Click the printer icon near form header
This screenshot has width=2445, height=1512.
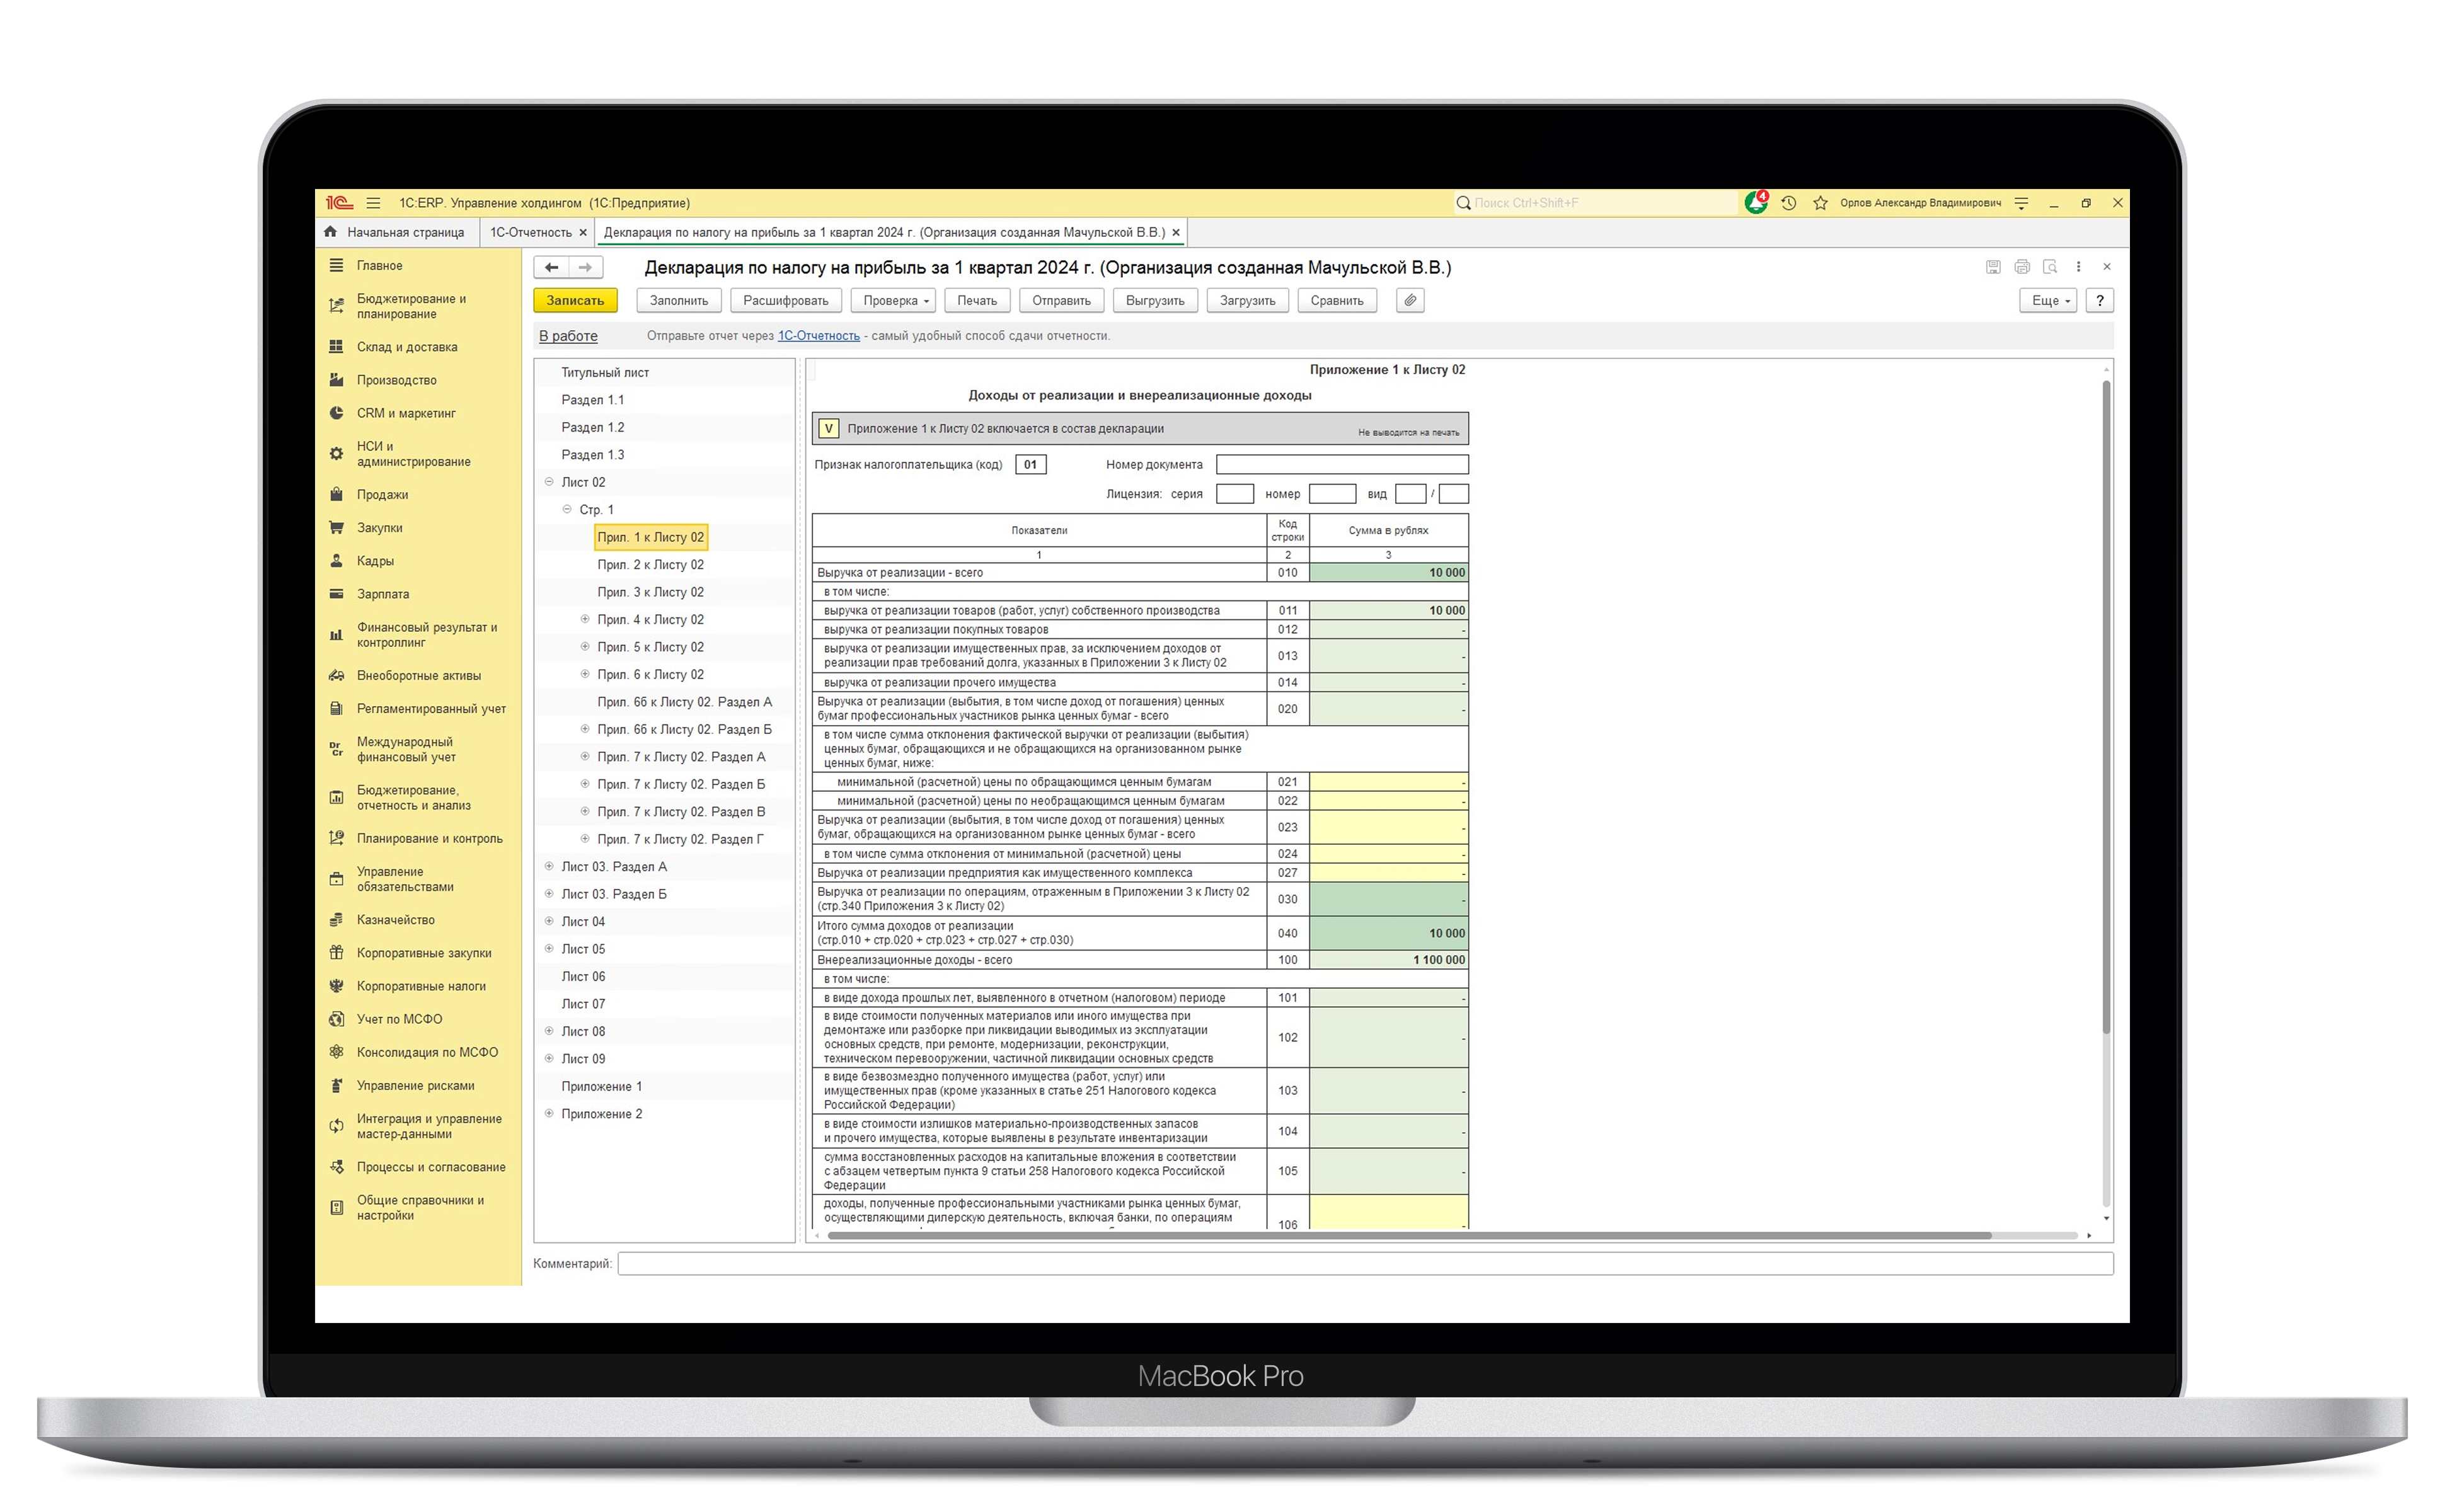point(2022,267)
